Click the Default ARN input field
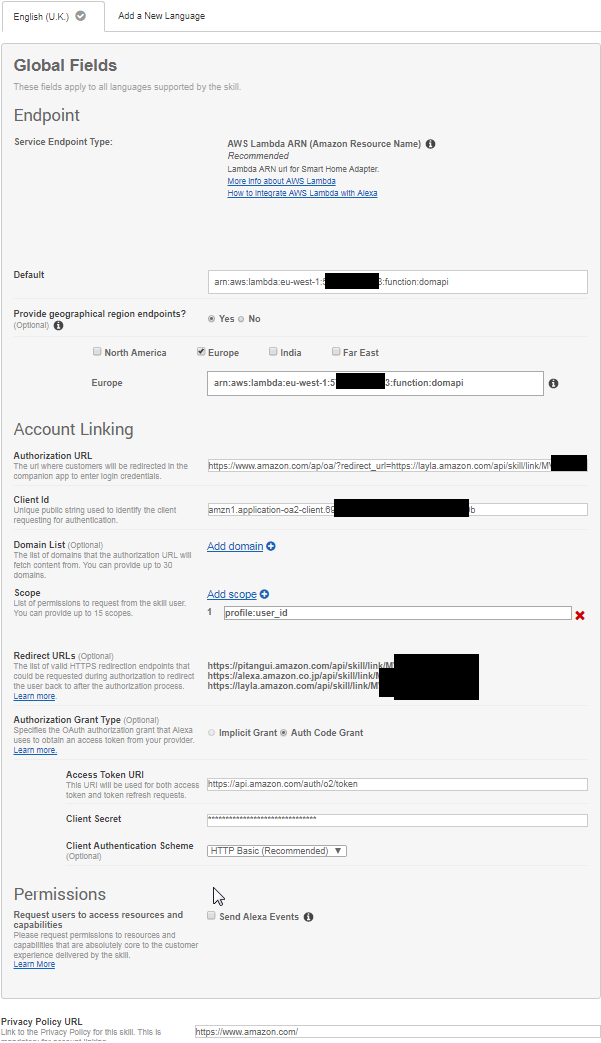The image size is (601, 1043). click(x=398, y=282)
